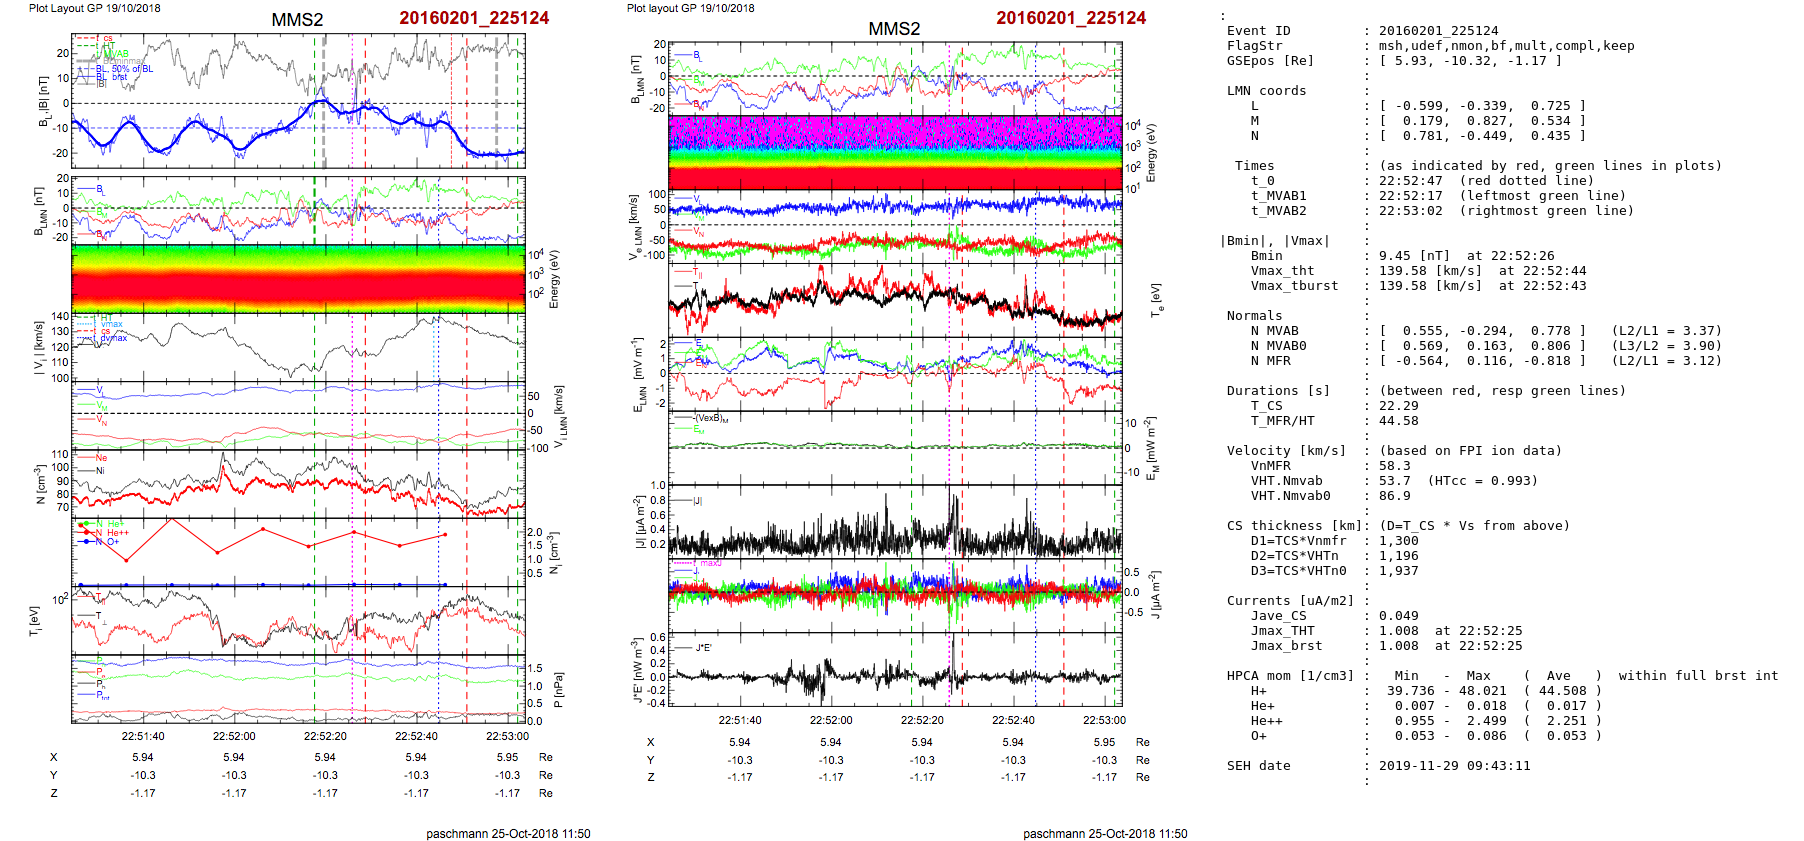Click the 22:53:00 tick on right time axis
Image resolution: width=1804 pixels, height=841 pixels.
1104,720
